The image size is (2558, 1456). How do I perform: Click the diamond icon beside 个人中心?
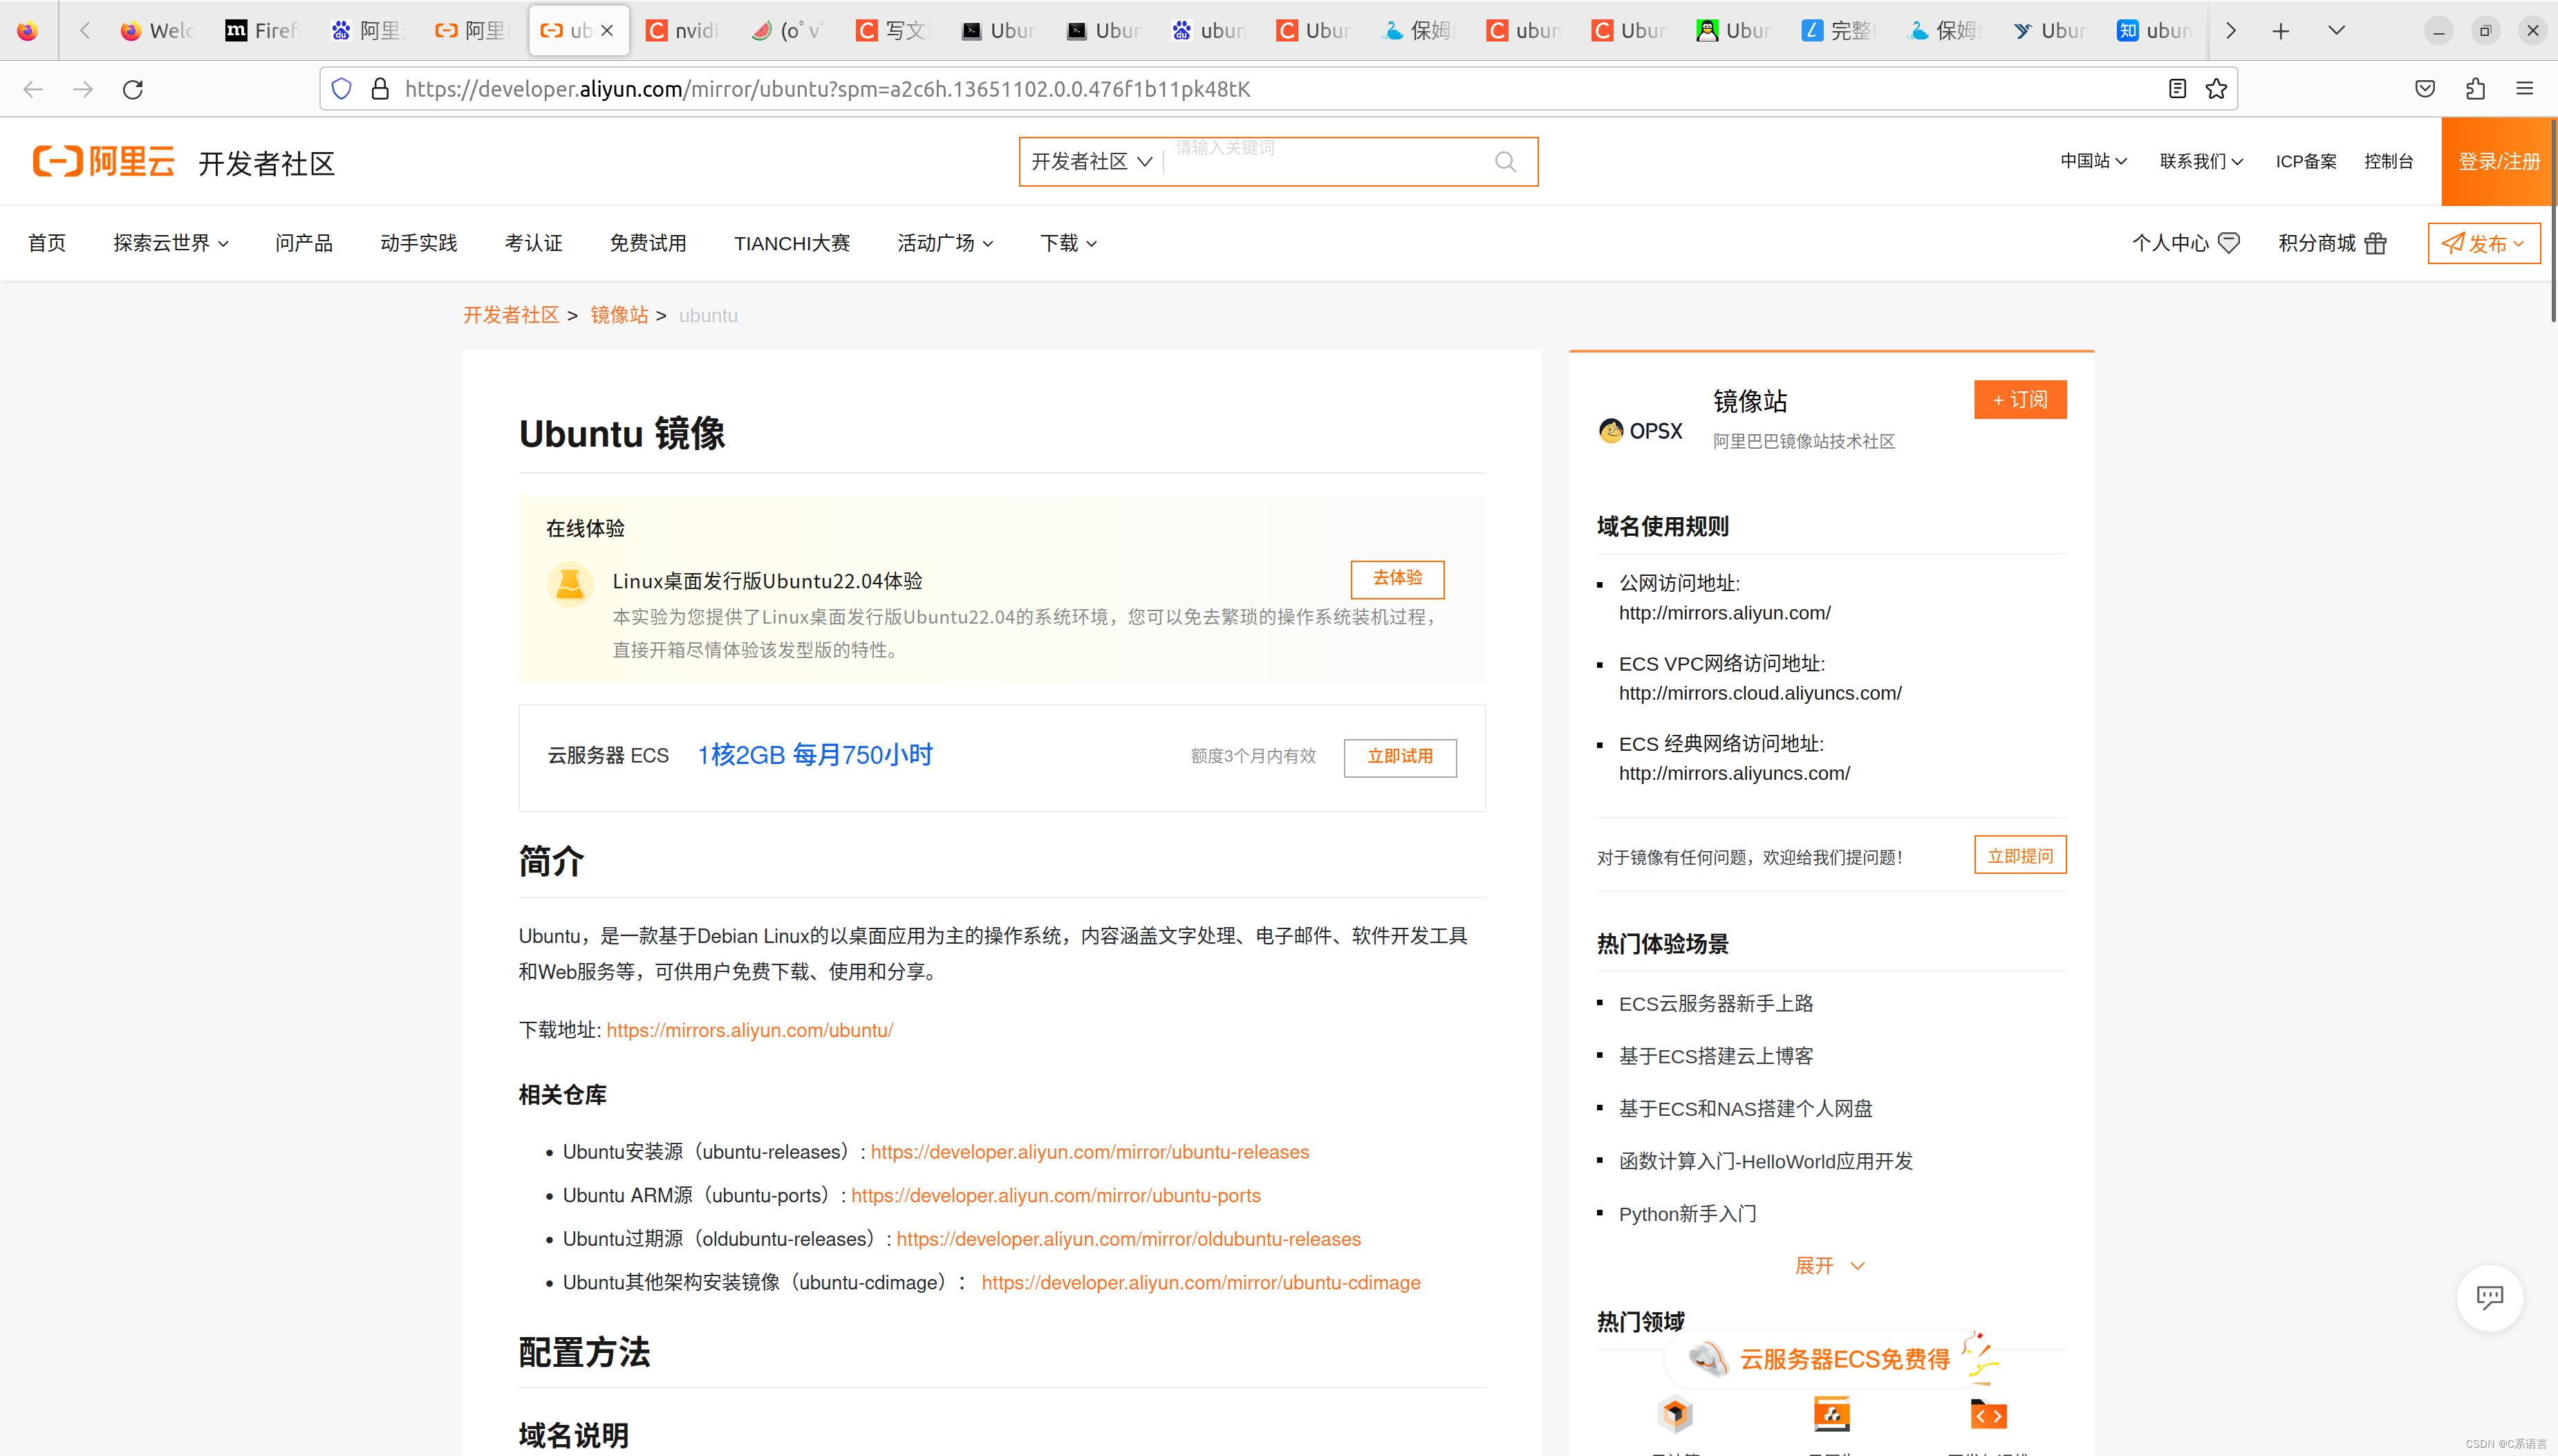[2229, 243]
